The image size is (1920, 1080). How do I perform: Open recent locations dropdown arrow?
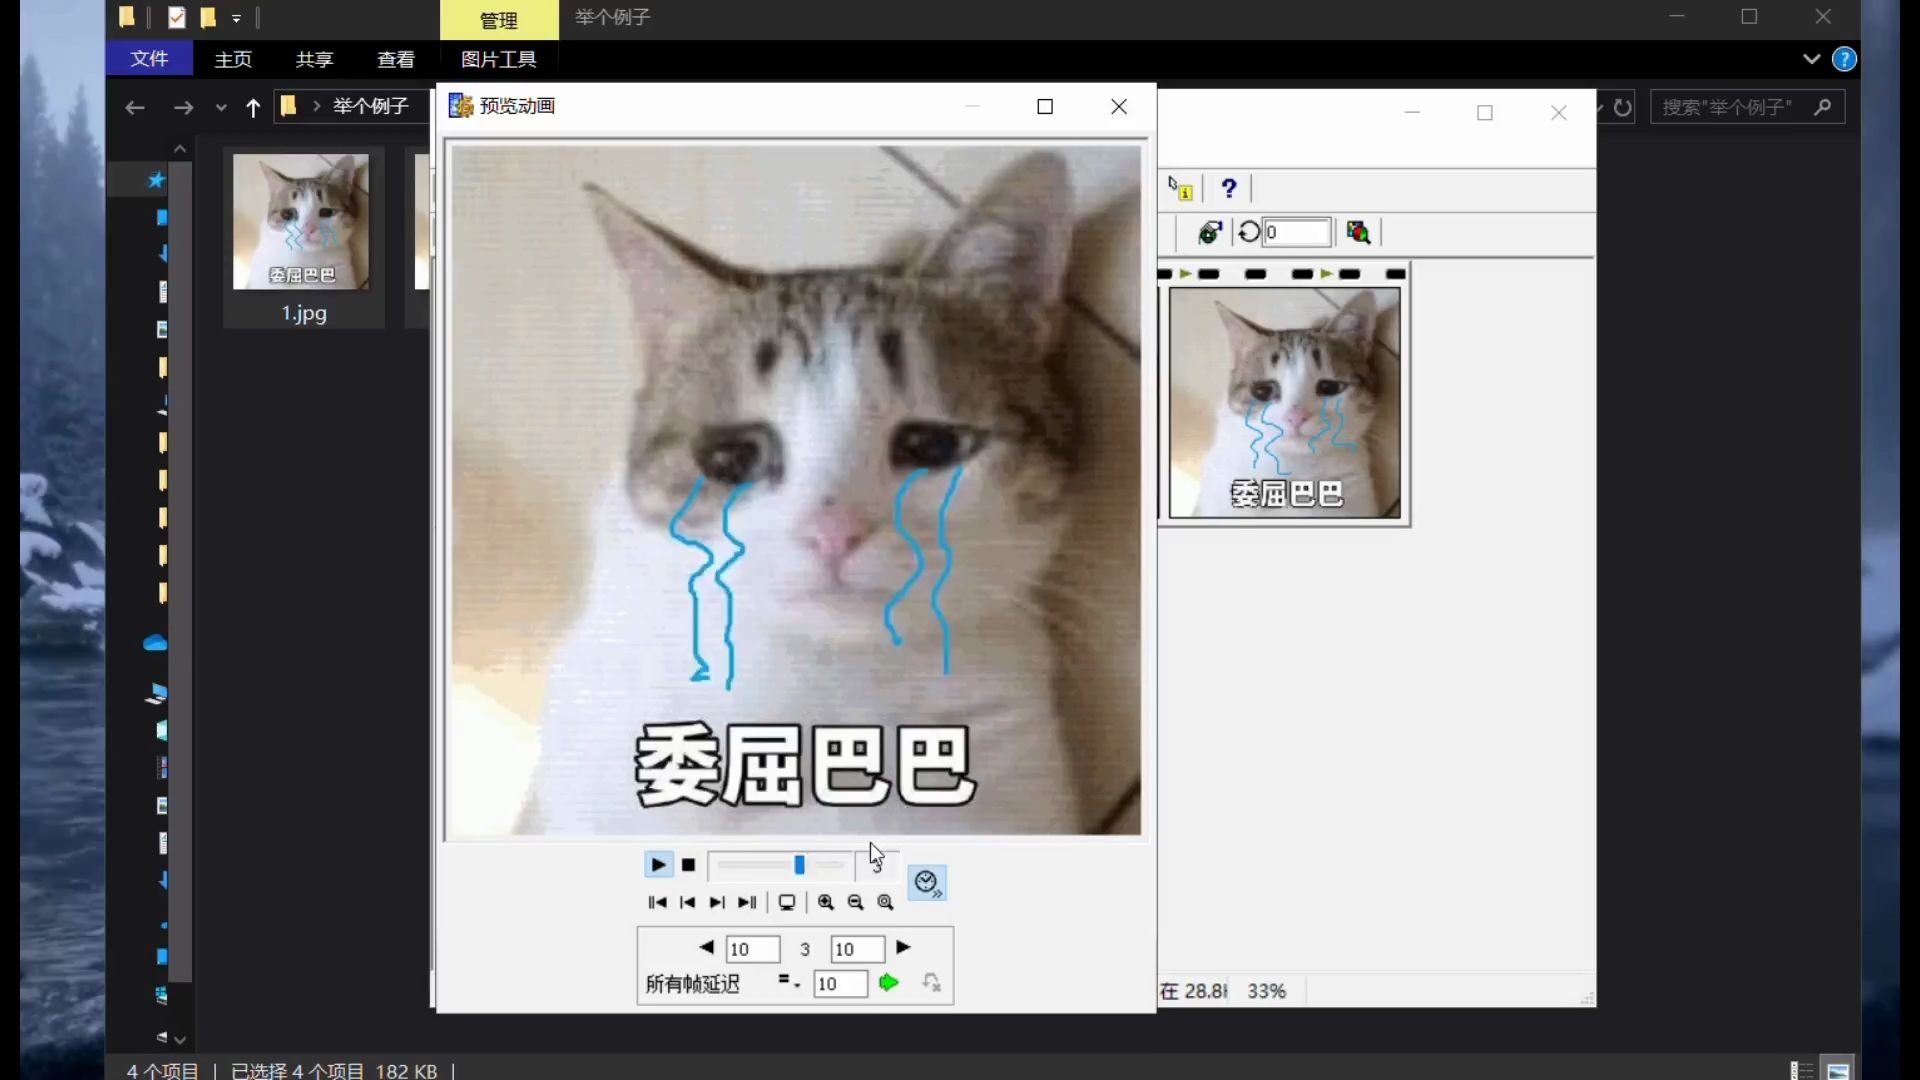[x=221, y=108]
